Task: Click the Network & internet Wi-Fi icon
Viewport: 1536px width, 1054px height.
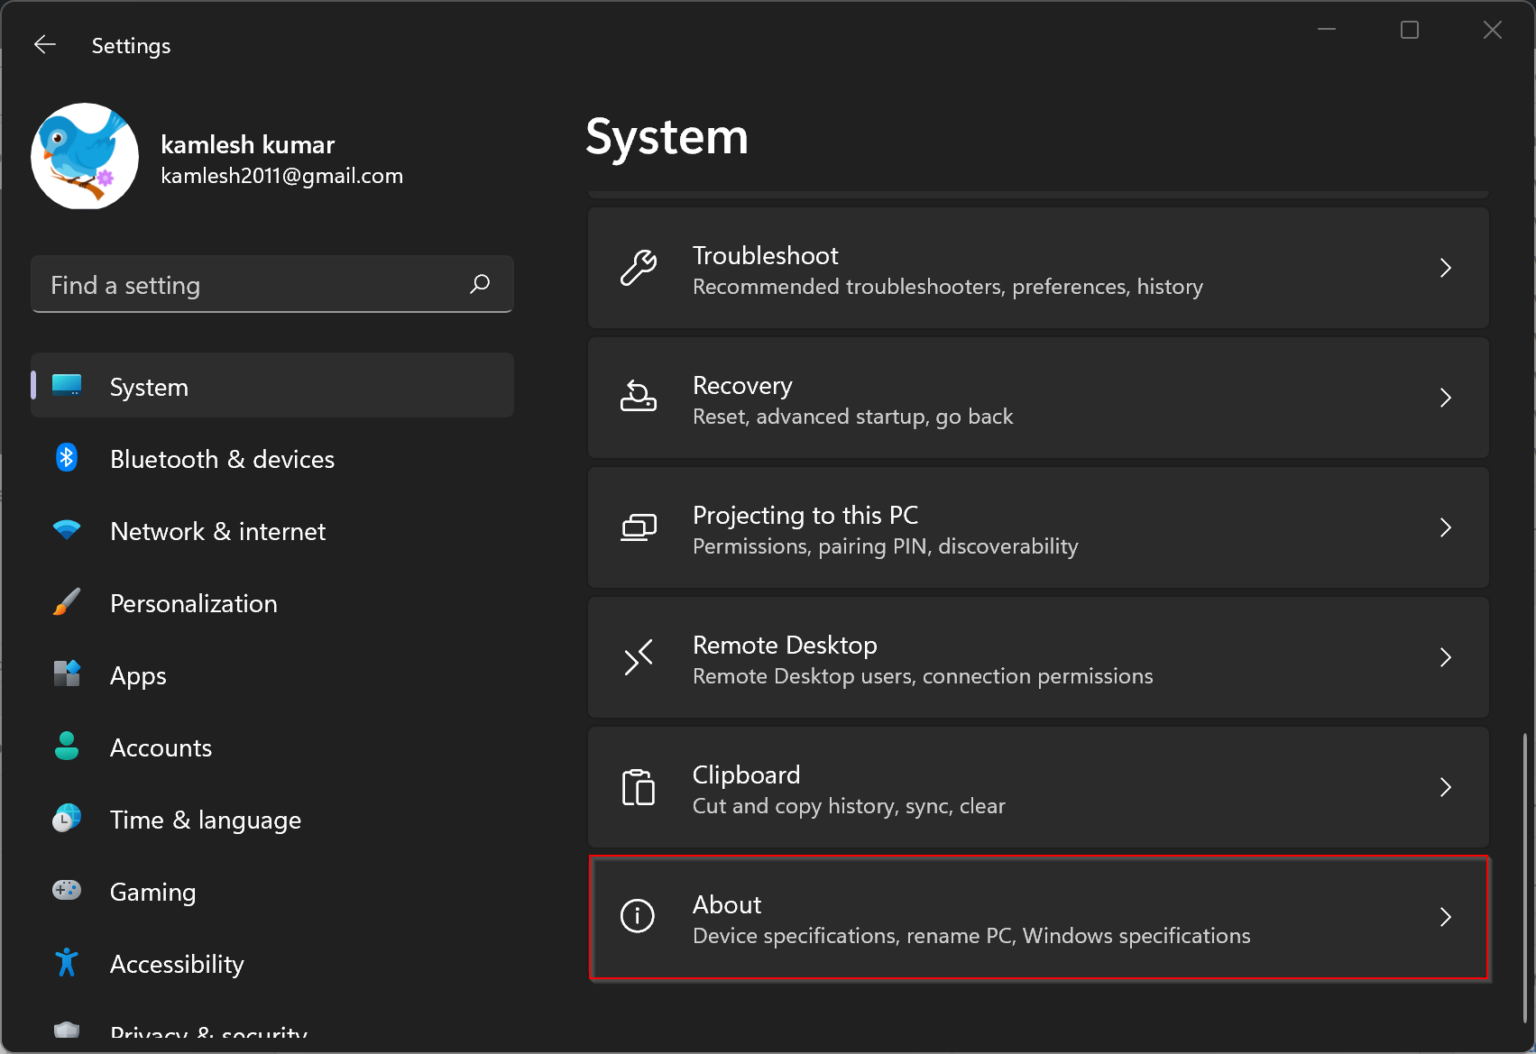Action: pos(66,530)
